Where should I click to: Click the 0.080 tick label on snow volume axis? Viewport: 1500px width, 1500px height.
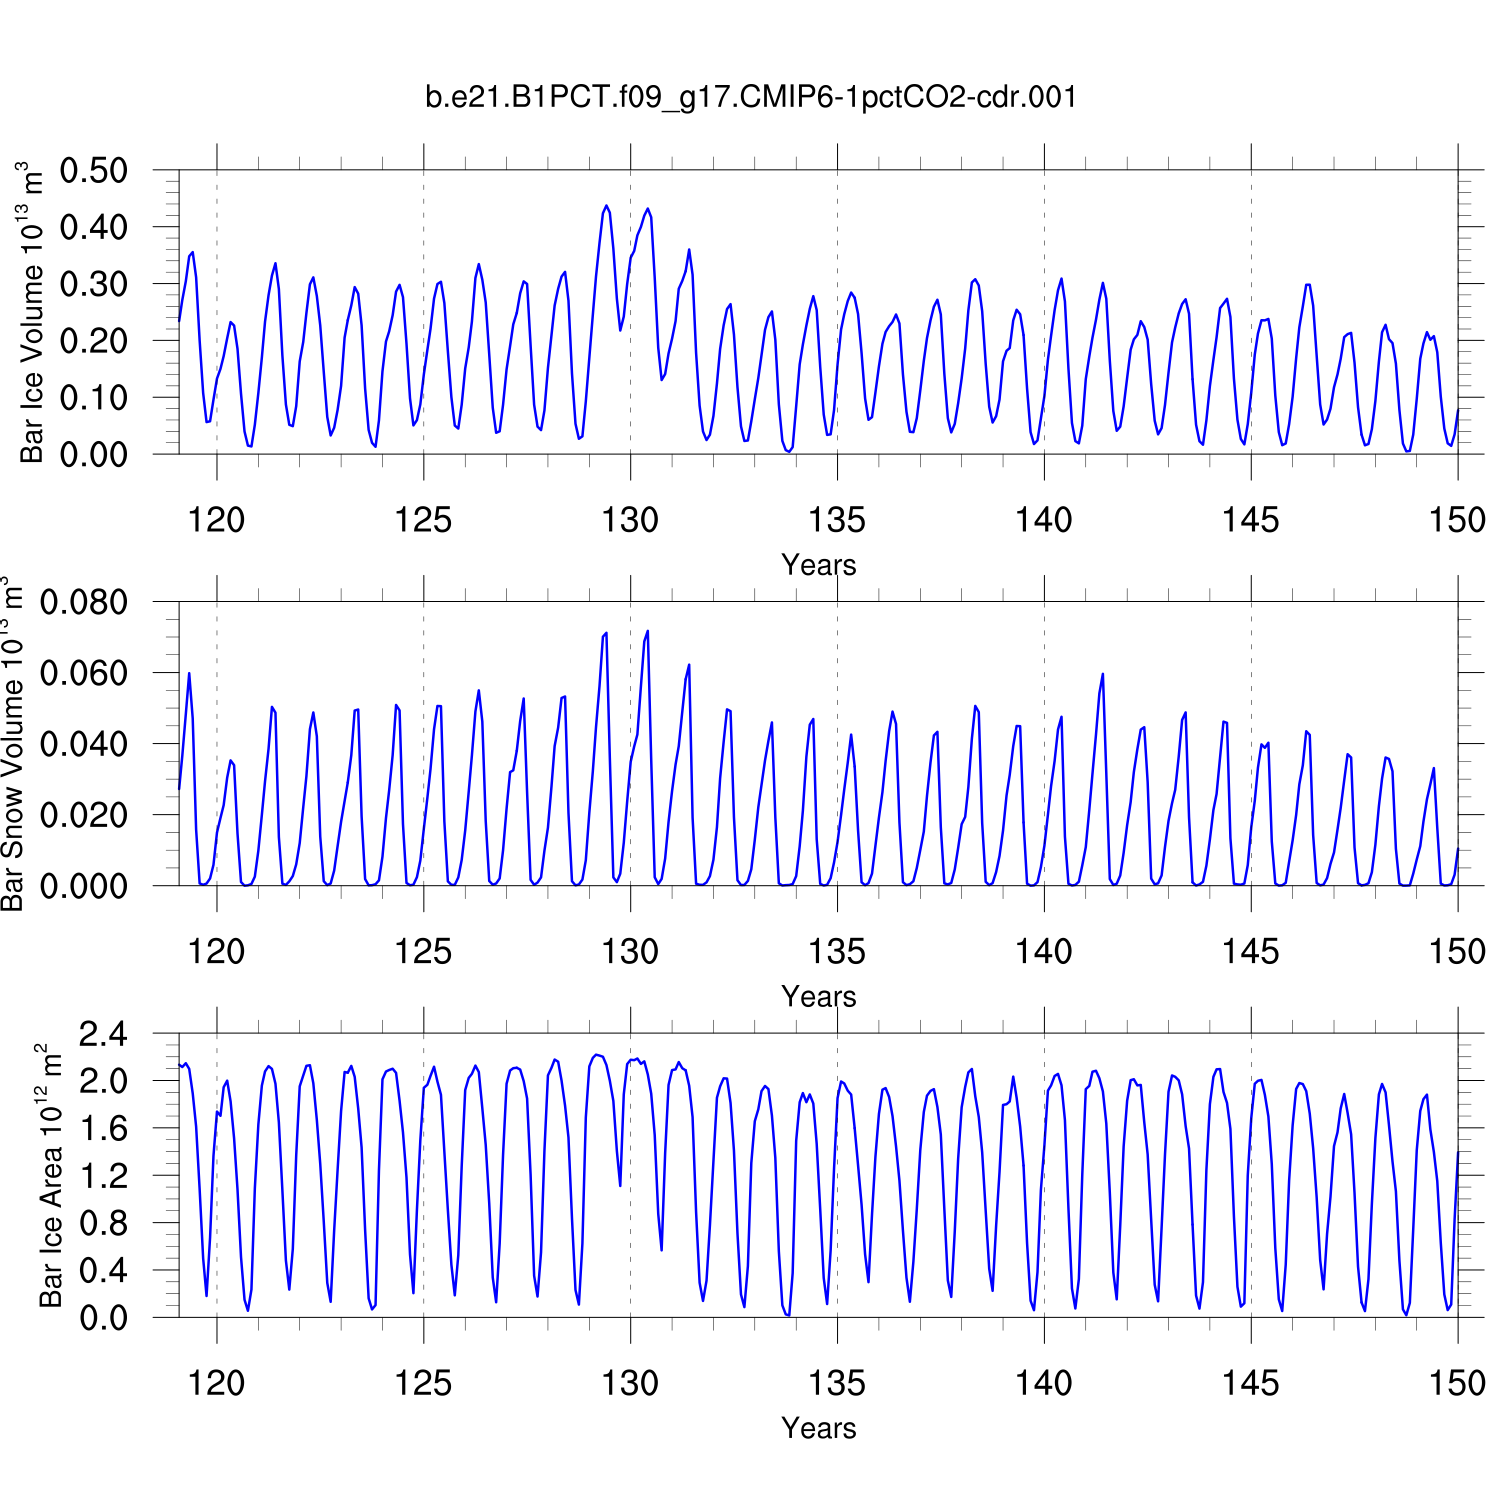click(x=84, y=602)
